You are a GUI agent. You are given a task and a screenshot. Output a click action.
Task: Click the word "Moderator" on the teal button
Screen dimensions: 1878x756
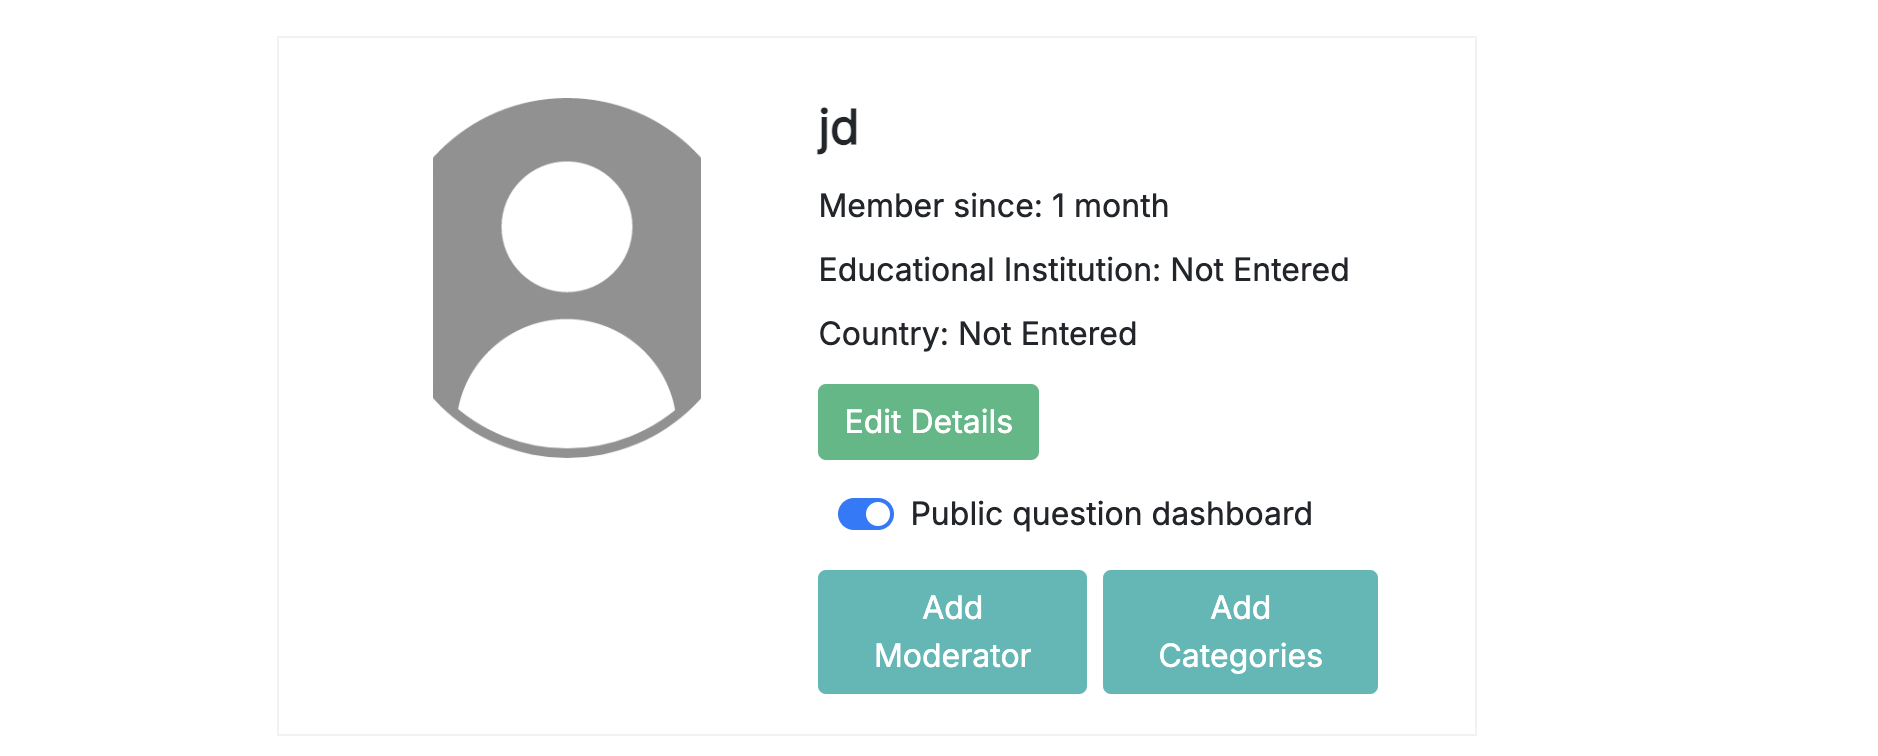pyautogui.click(x=952, y=656)
